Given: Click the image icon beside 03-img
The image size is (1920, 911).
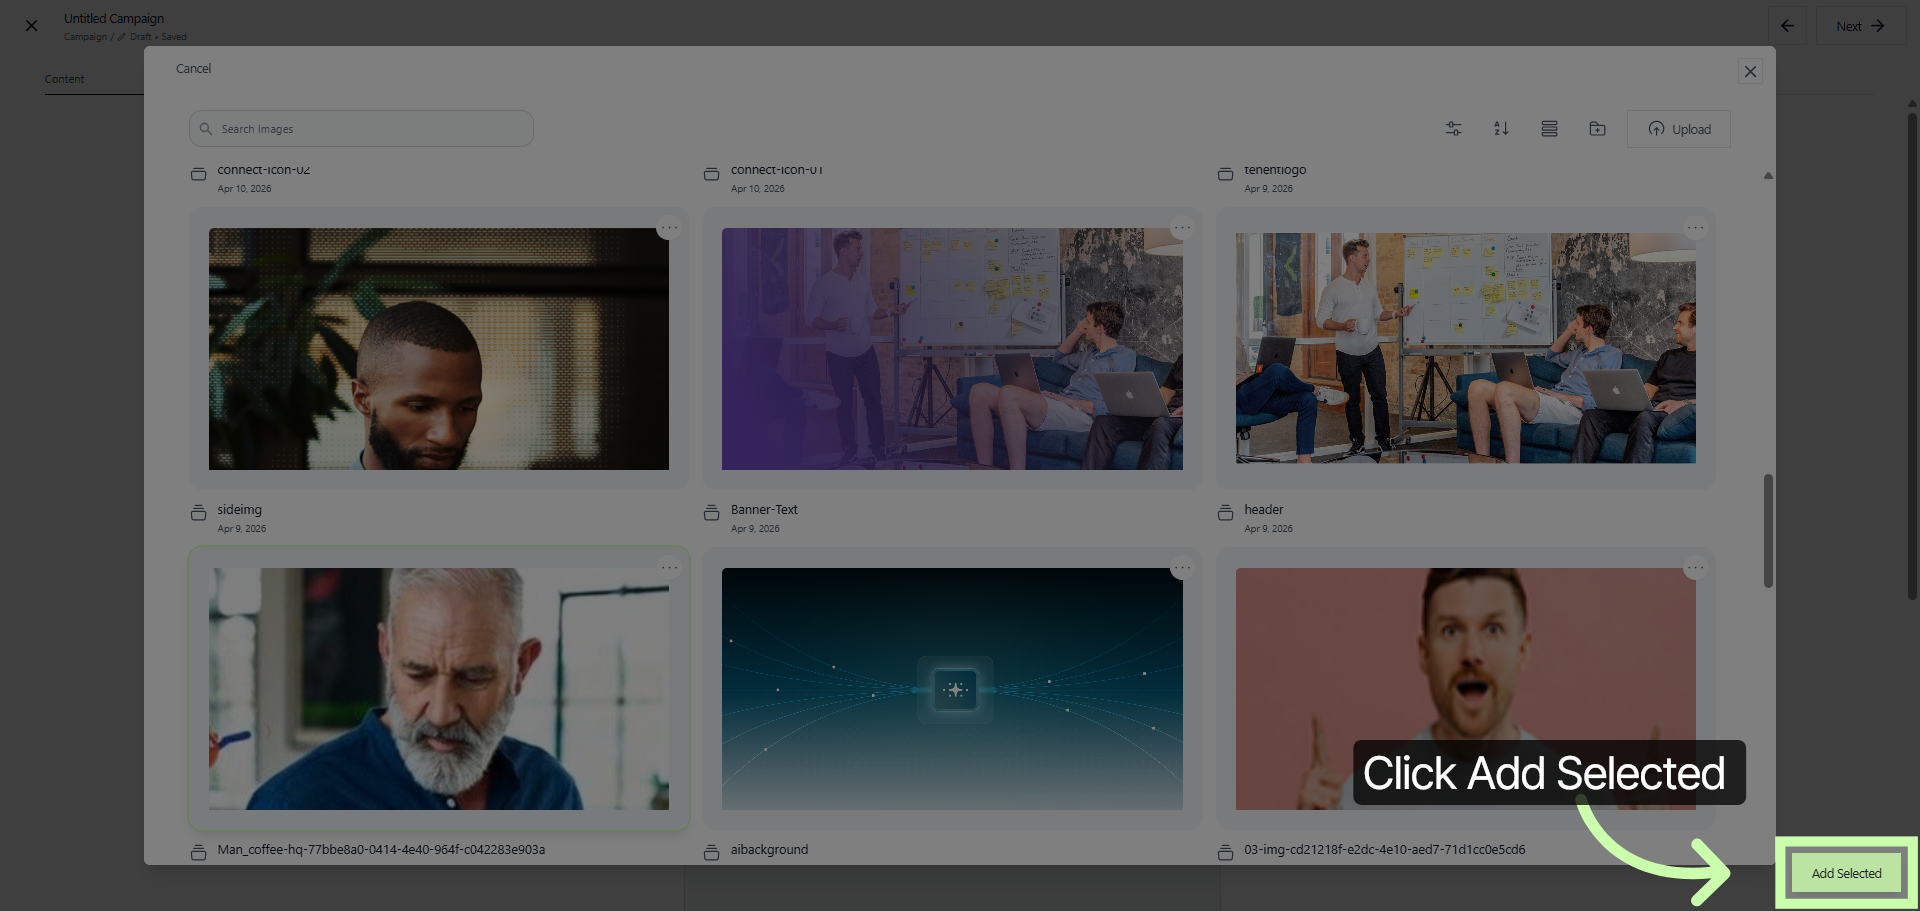Looking at the screenshot, I should click(1225, 853).
